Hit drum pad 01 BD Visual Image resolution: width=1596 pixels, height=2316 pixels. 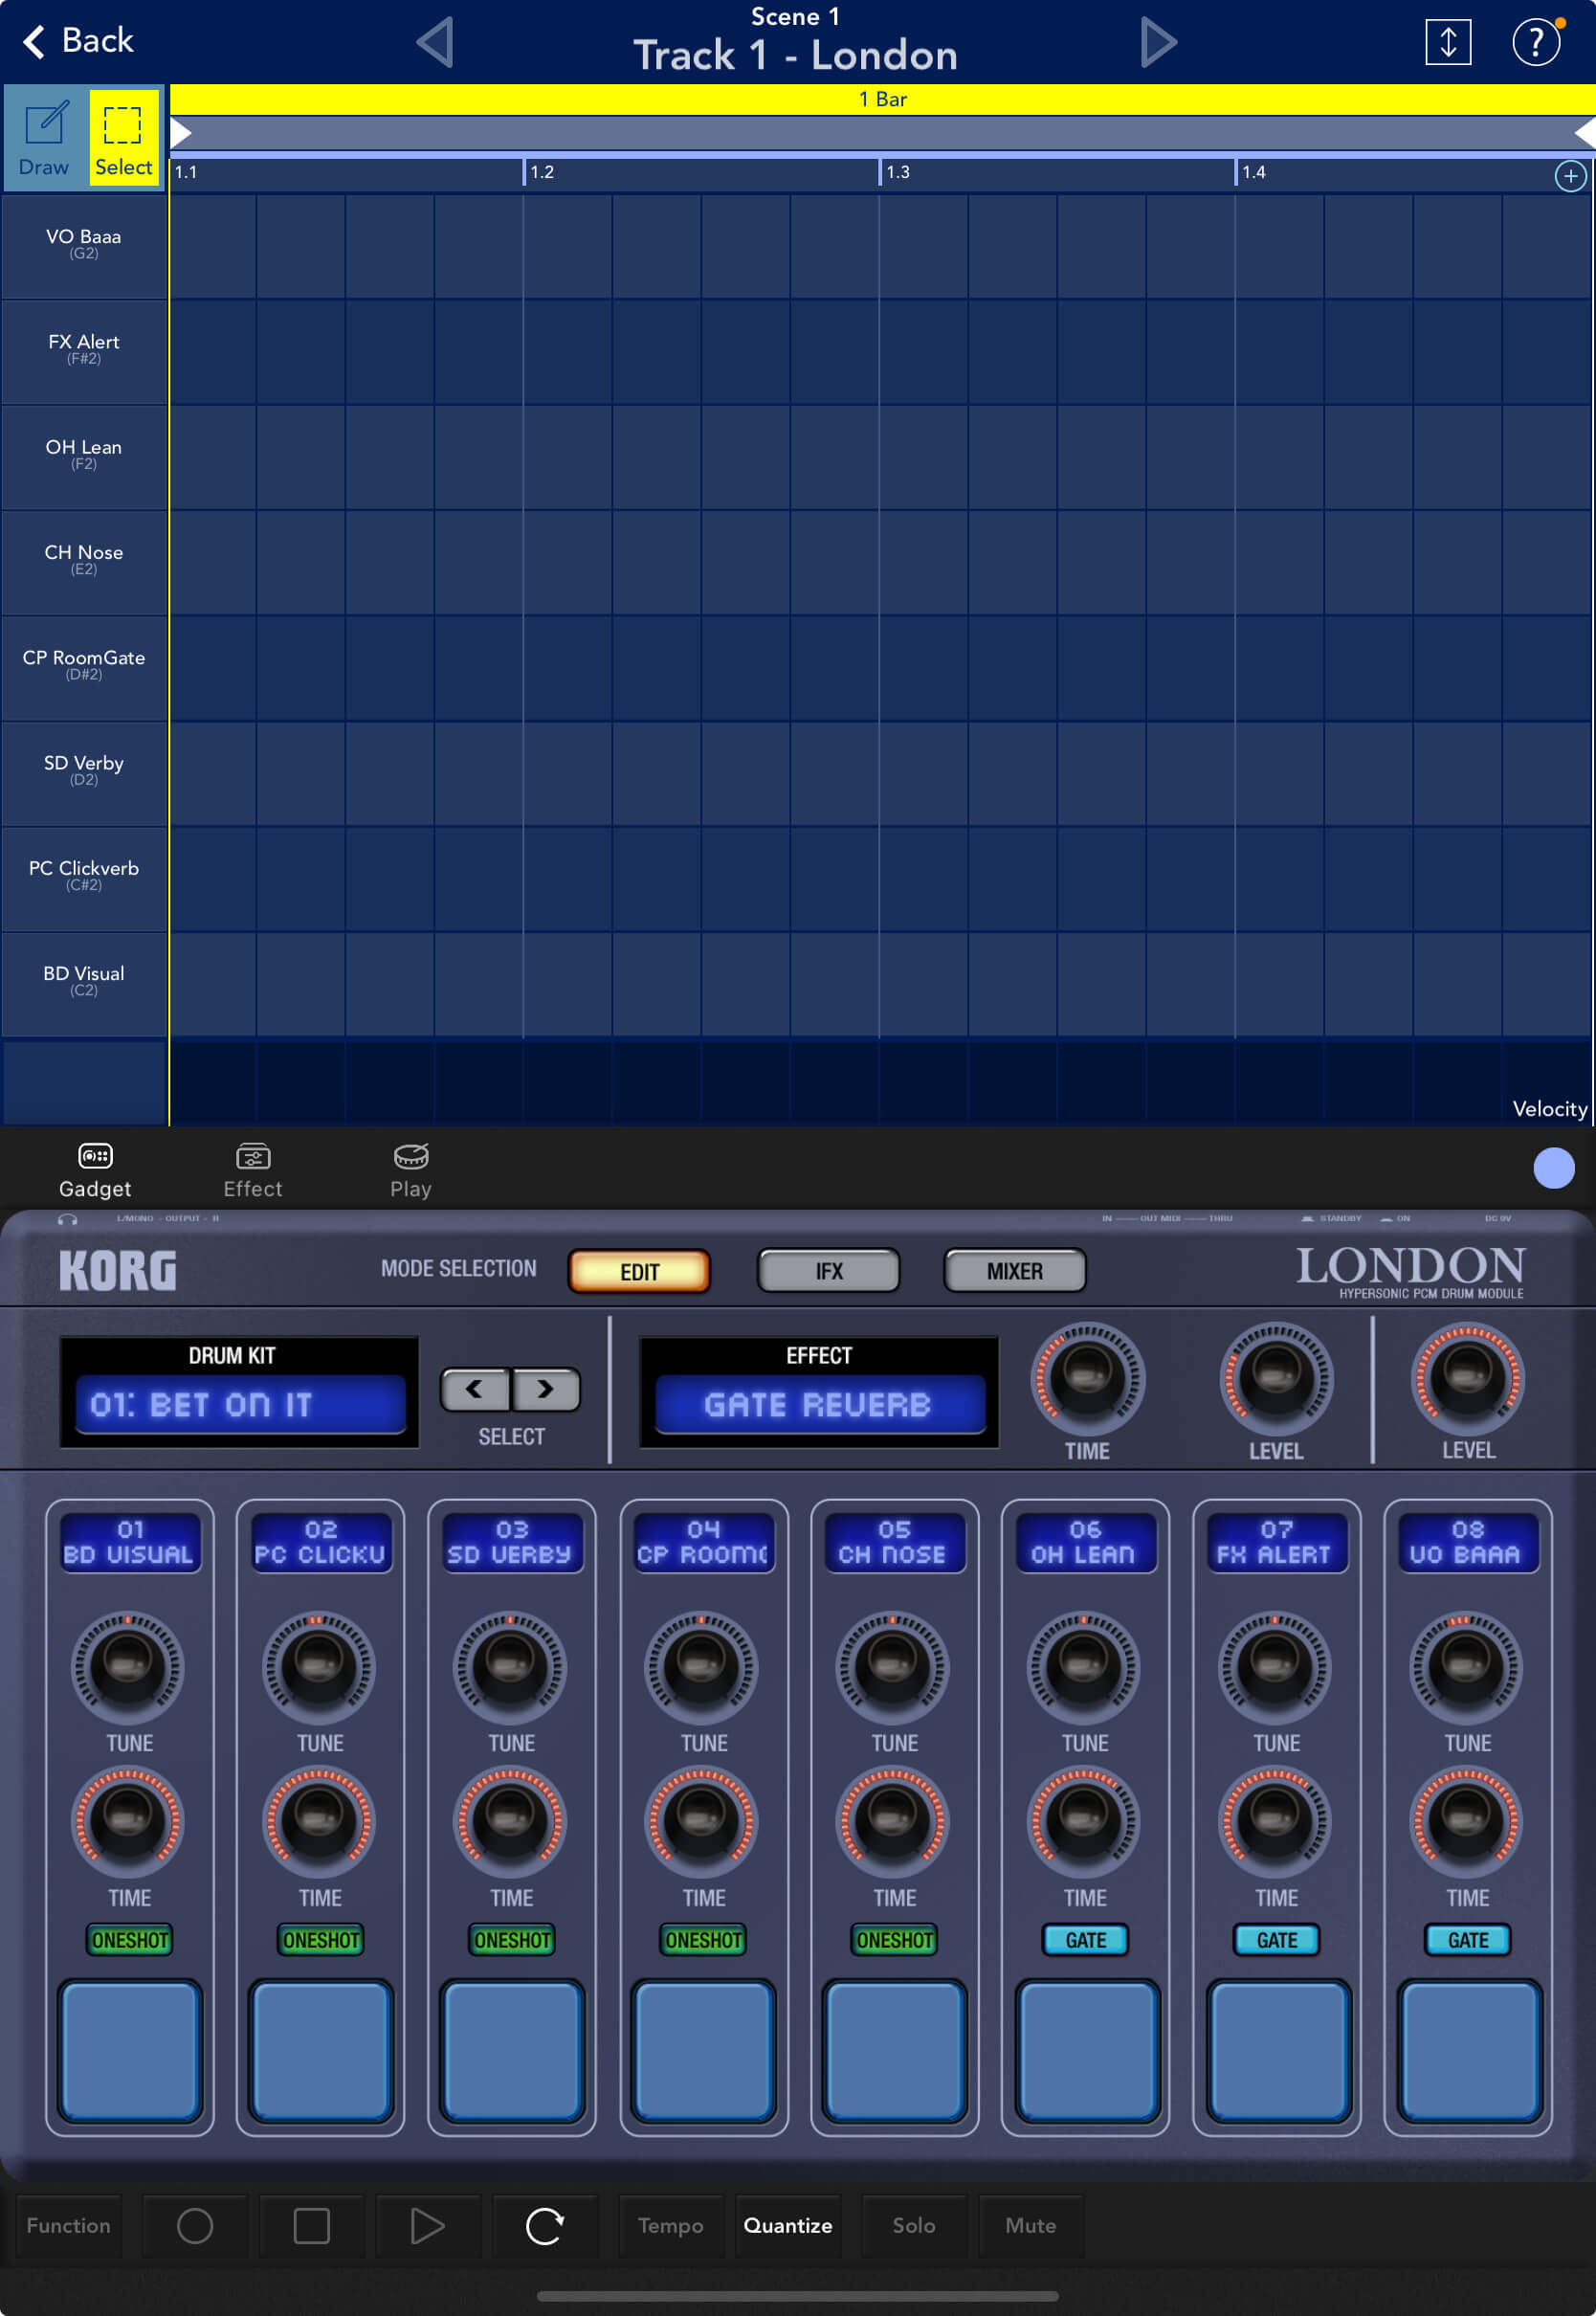[x=129, y=2050]
